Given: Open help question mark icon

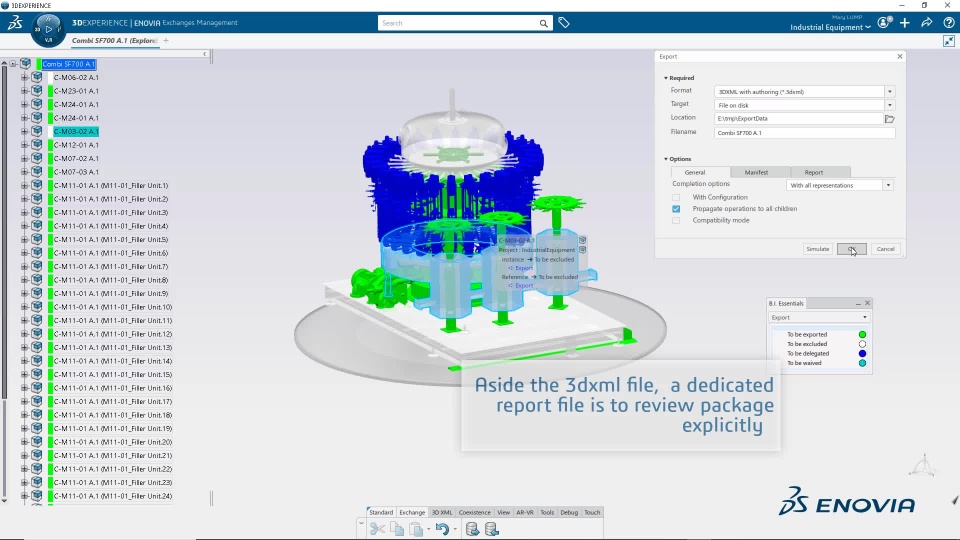Looking at the screenshot, I should pos(949,23).
